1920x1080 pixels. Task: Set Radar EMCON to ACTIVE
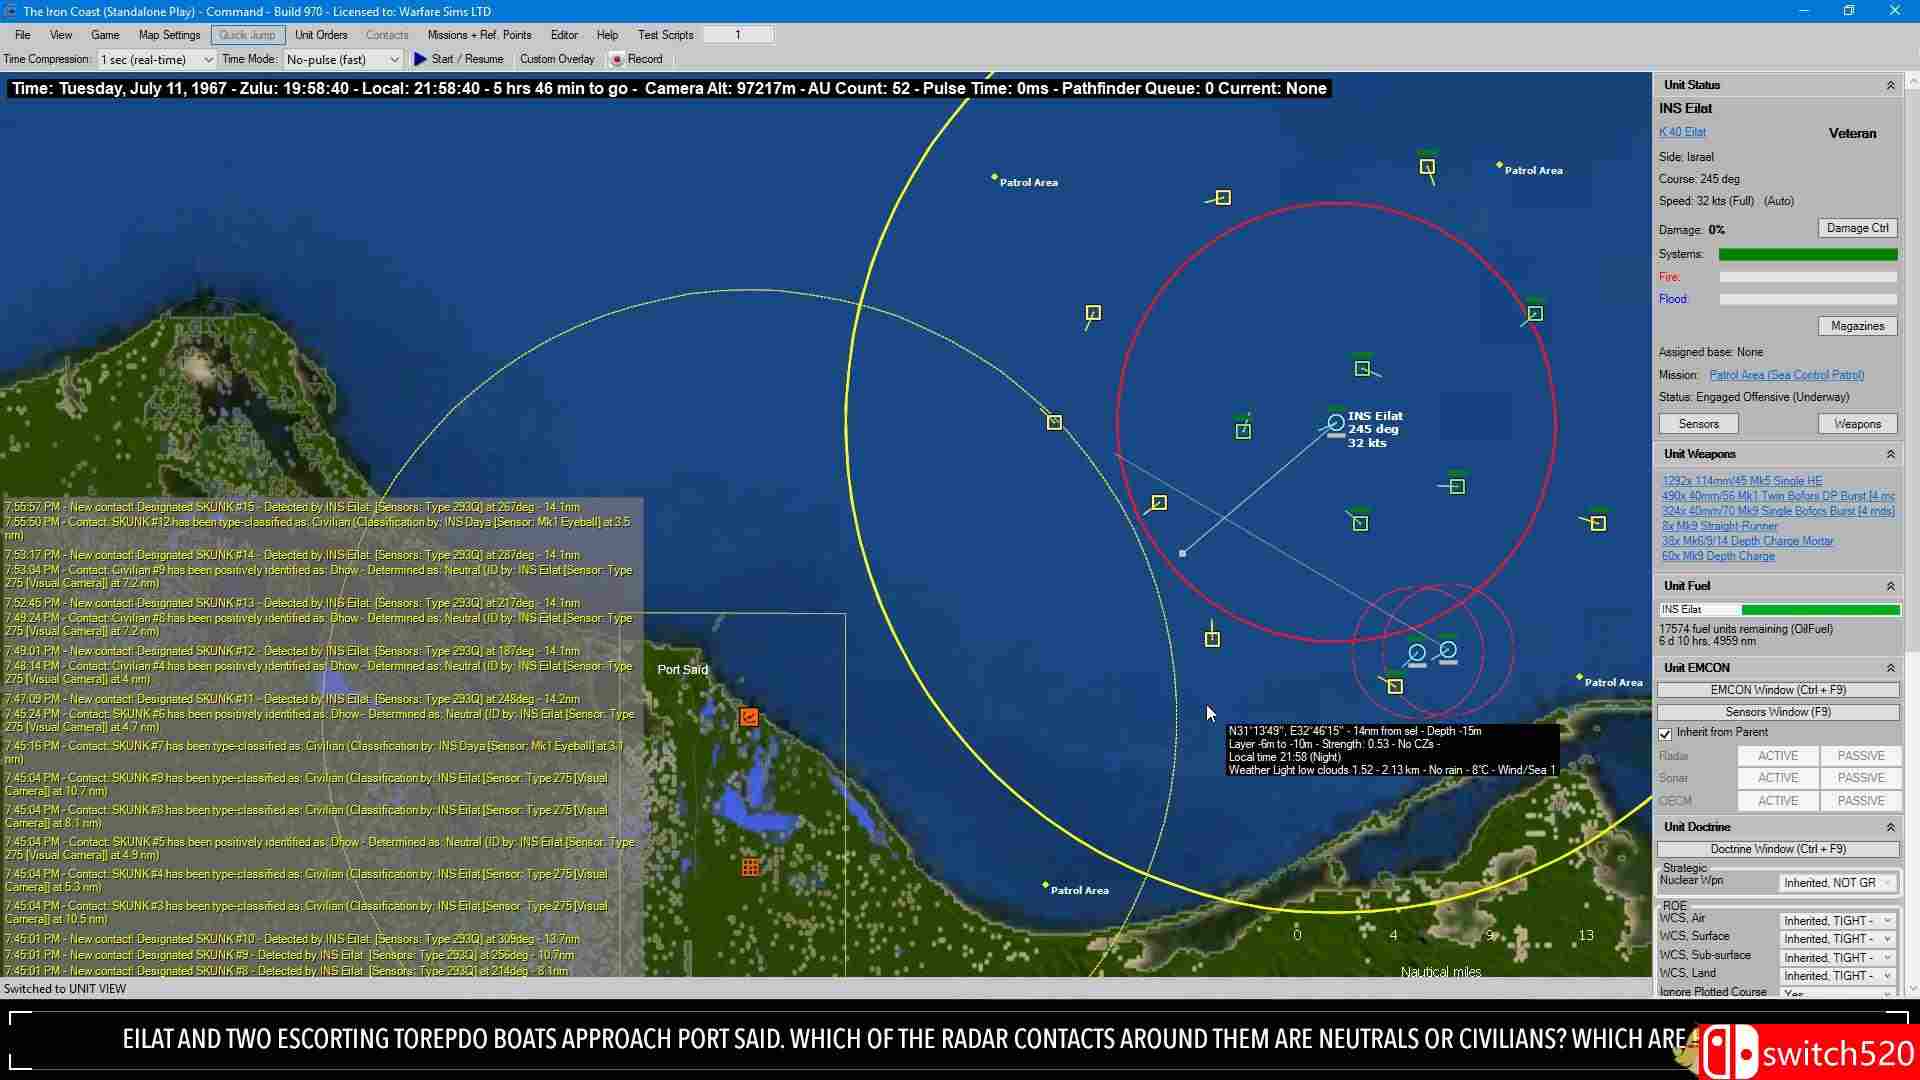pos(1777,756)
